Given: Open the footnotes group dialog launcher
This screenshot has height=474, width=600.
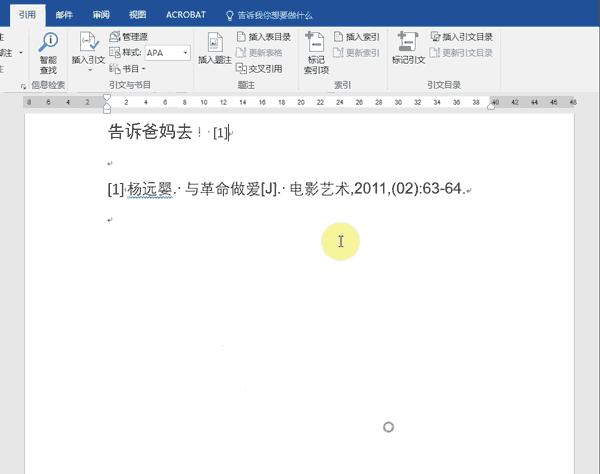Looking at the screenshot, I should pyautogui.click(x=23, y=87).
